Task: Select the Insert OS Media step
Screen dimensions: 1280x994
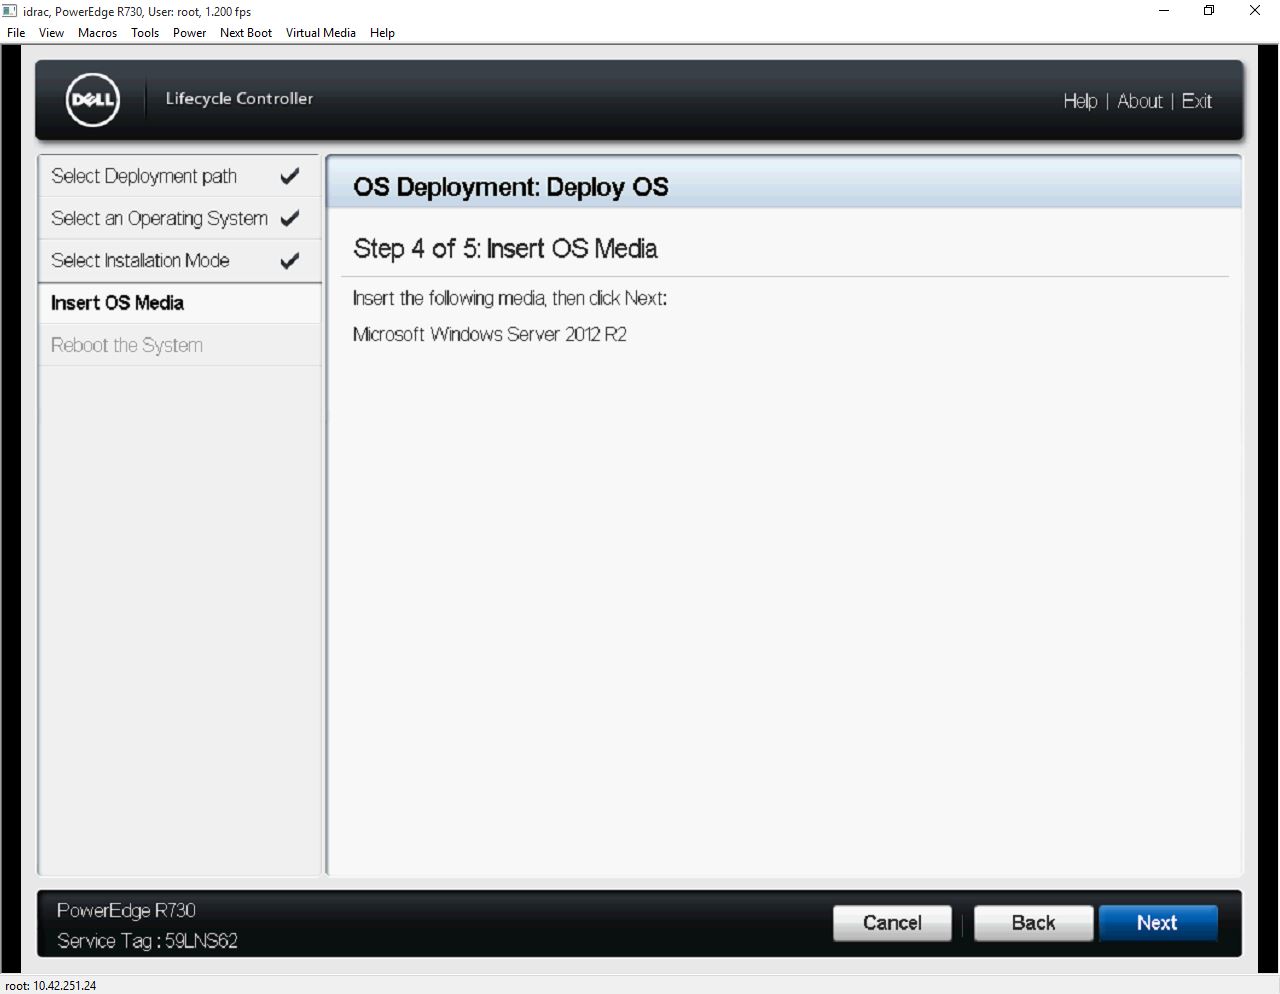Action: pos(180,303)
